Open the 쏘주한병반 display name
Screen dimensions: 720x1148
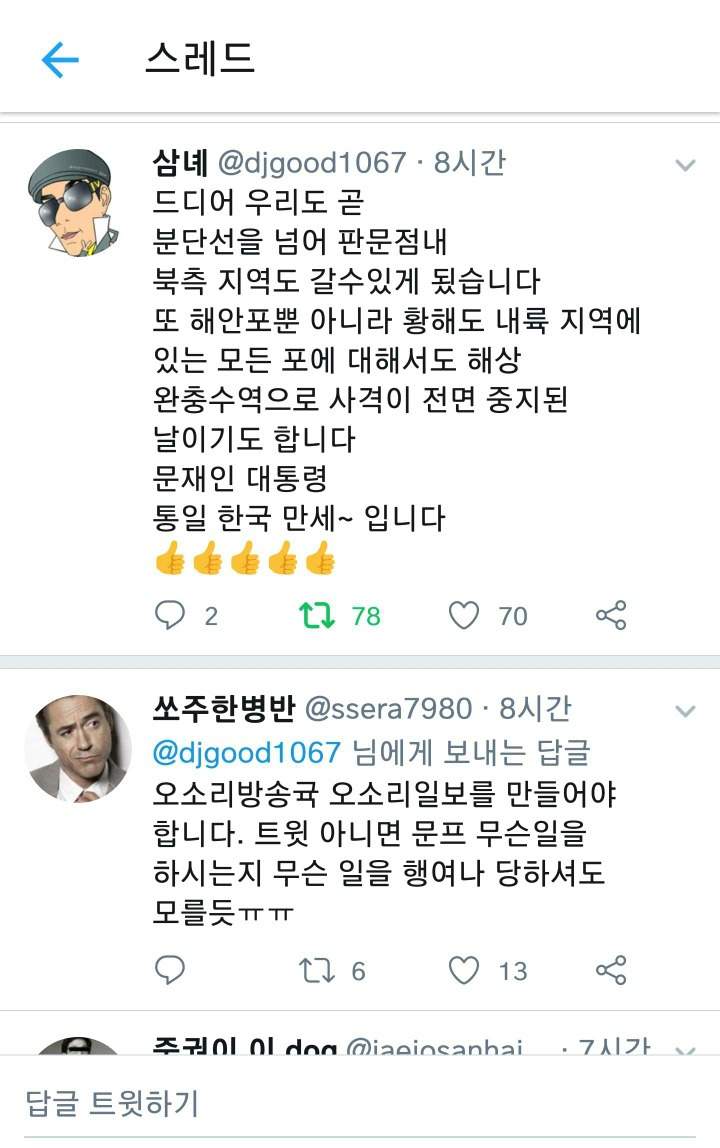[224, 708]
